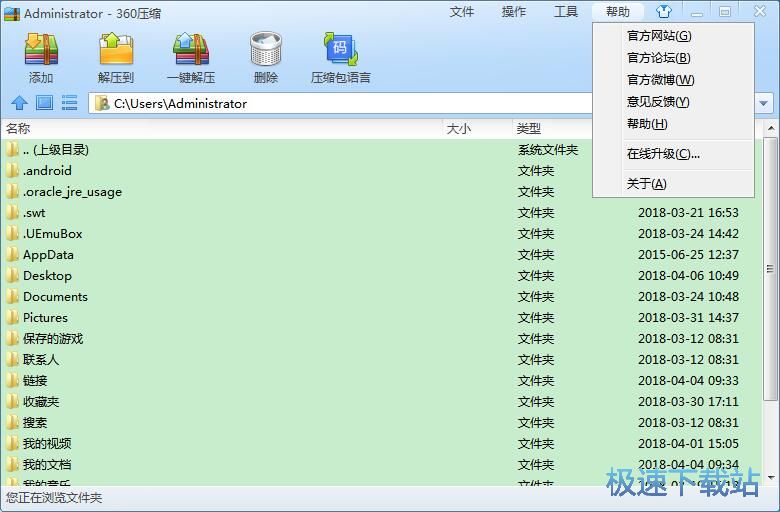The width and height of the screenshot is (780, 512).
Task: Click the 360压缩 app icon in title bar
Action: [12, 13]
